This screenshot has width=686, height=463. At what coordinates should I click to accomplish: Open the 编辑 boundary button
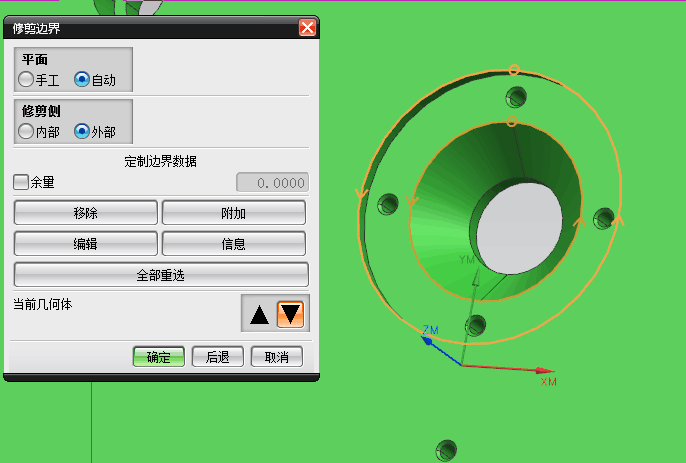(86, 243)
